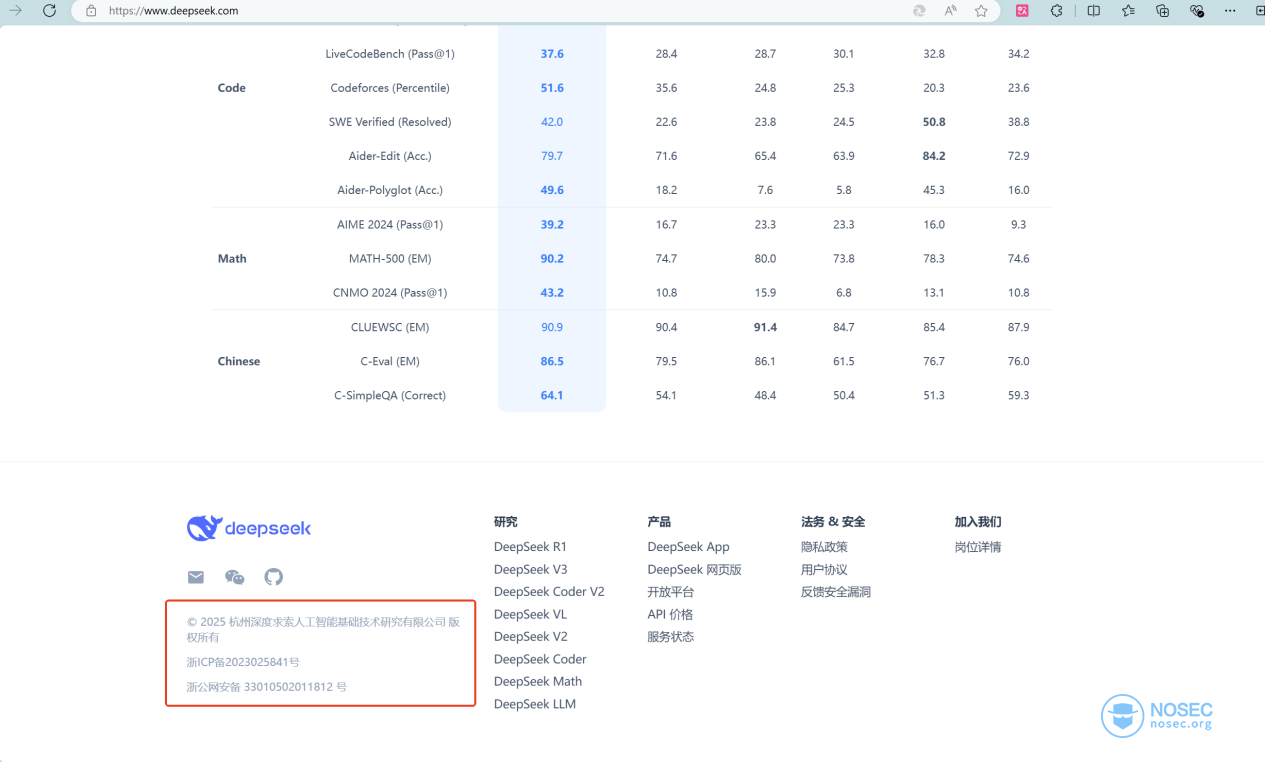Click CNMO 2024 (Pass@1) row label
This screenshot has height=762, width=1265.
(390, 293)
